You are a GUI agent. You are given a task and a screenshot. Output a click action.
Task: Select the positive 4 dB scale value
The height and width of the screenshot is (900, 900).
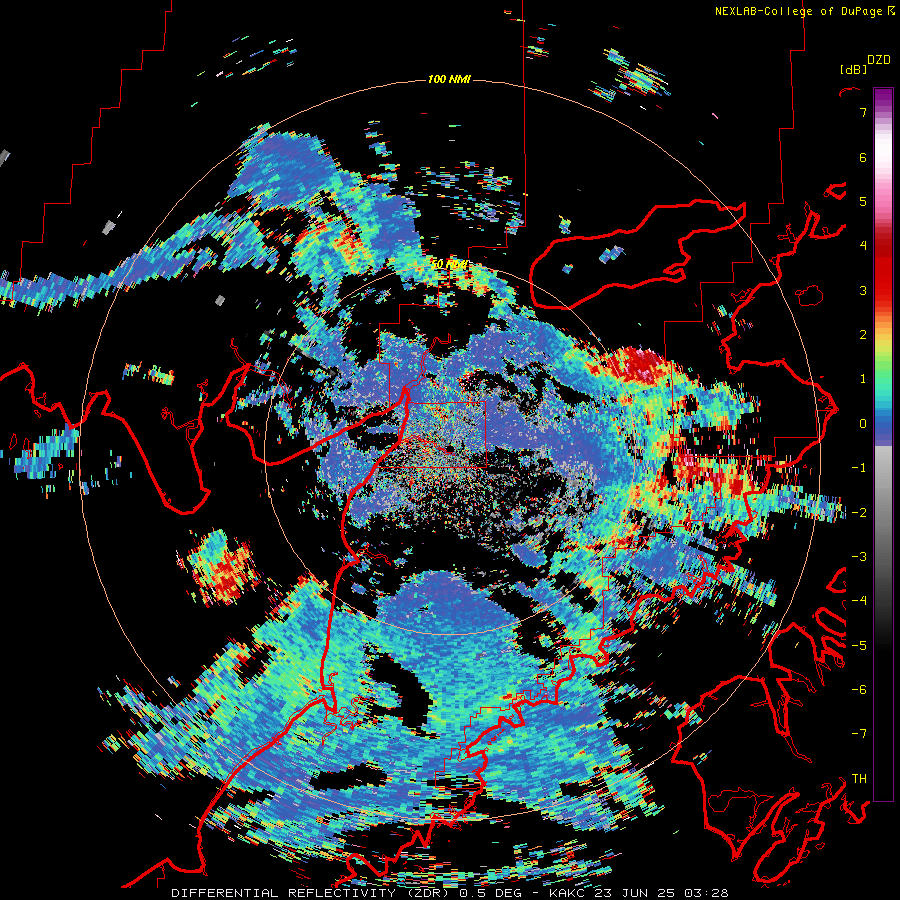[x=863, y=246]
